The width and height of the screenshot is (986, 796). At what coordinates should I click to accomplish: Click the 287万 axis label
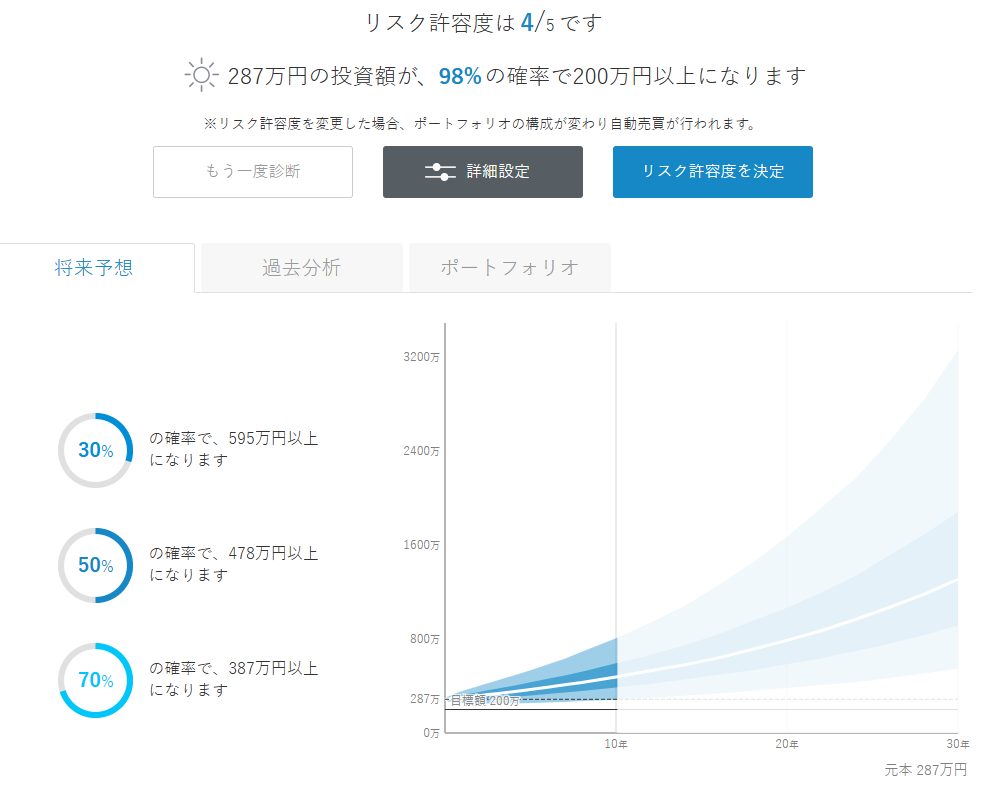(x=424, y=699)
